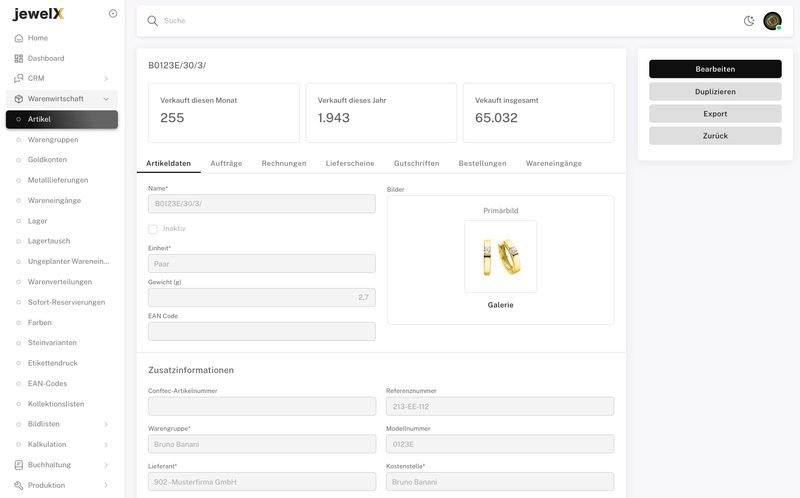Image resolution: width=800 pixels, height=498 pixels.
Task: Switch to the Aufträge tab
Action: pos(226,163)
